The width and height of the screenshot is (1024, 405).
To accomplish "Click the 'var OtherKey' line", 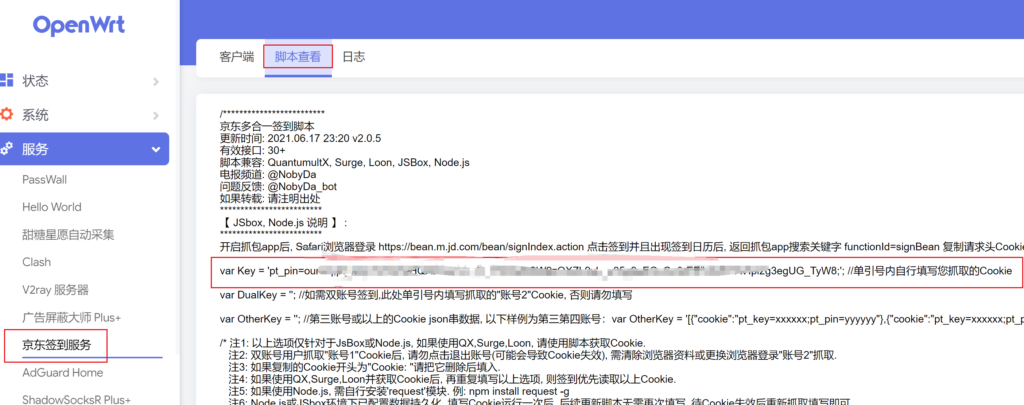I will pyautogui.click(x=622, y=319).
